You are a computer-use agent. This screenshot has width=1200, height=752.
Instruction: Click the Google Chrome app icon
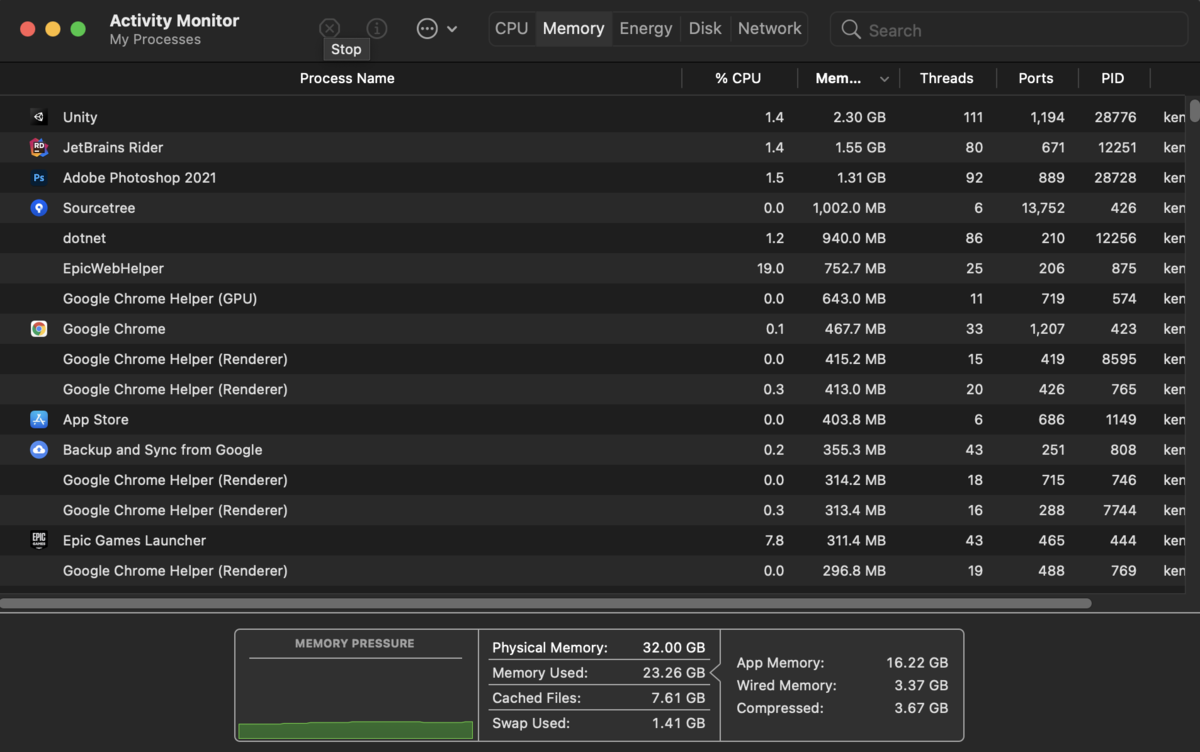[x=39, y=329]
